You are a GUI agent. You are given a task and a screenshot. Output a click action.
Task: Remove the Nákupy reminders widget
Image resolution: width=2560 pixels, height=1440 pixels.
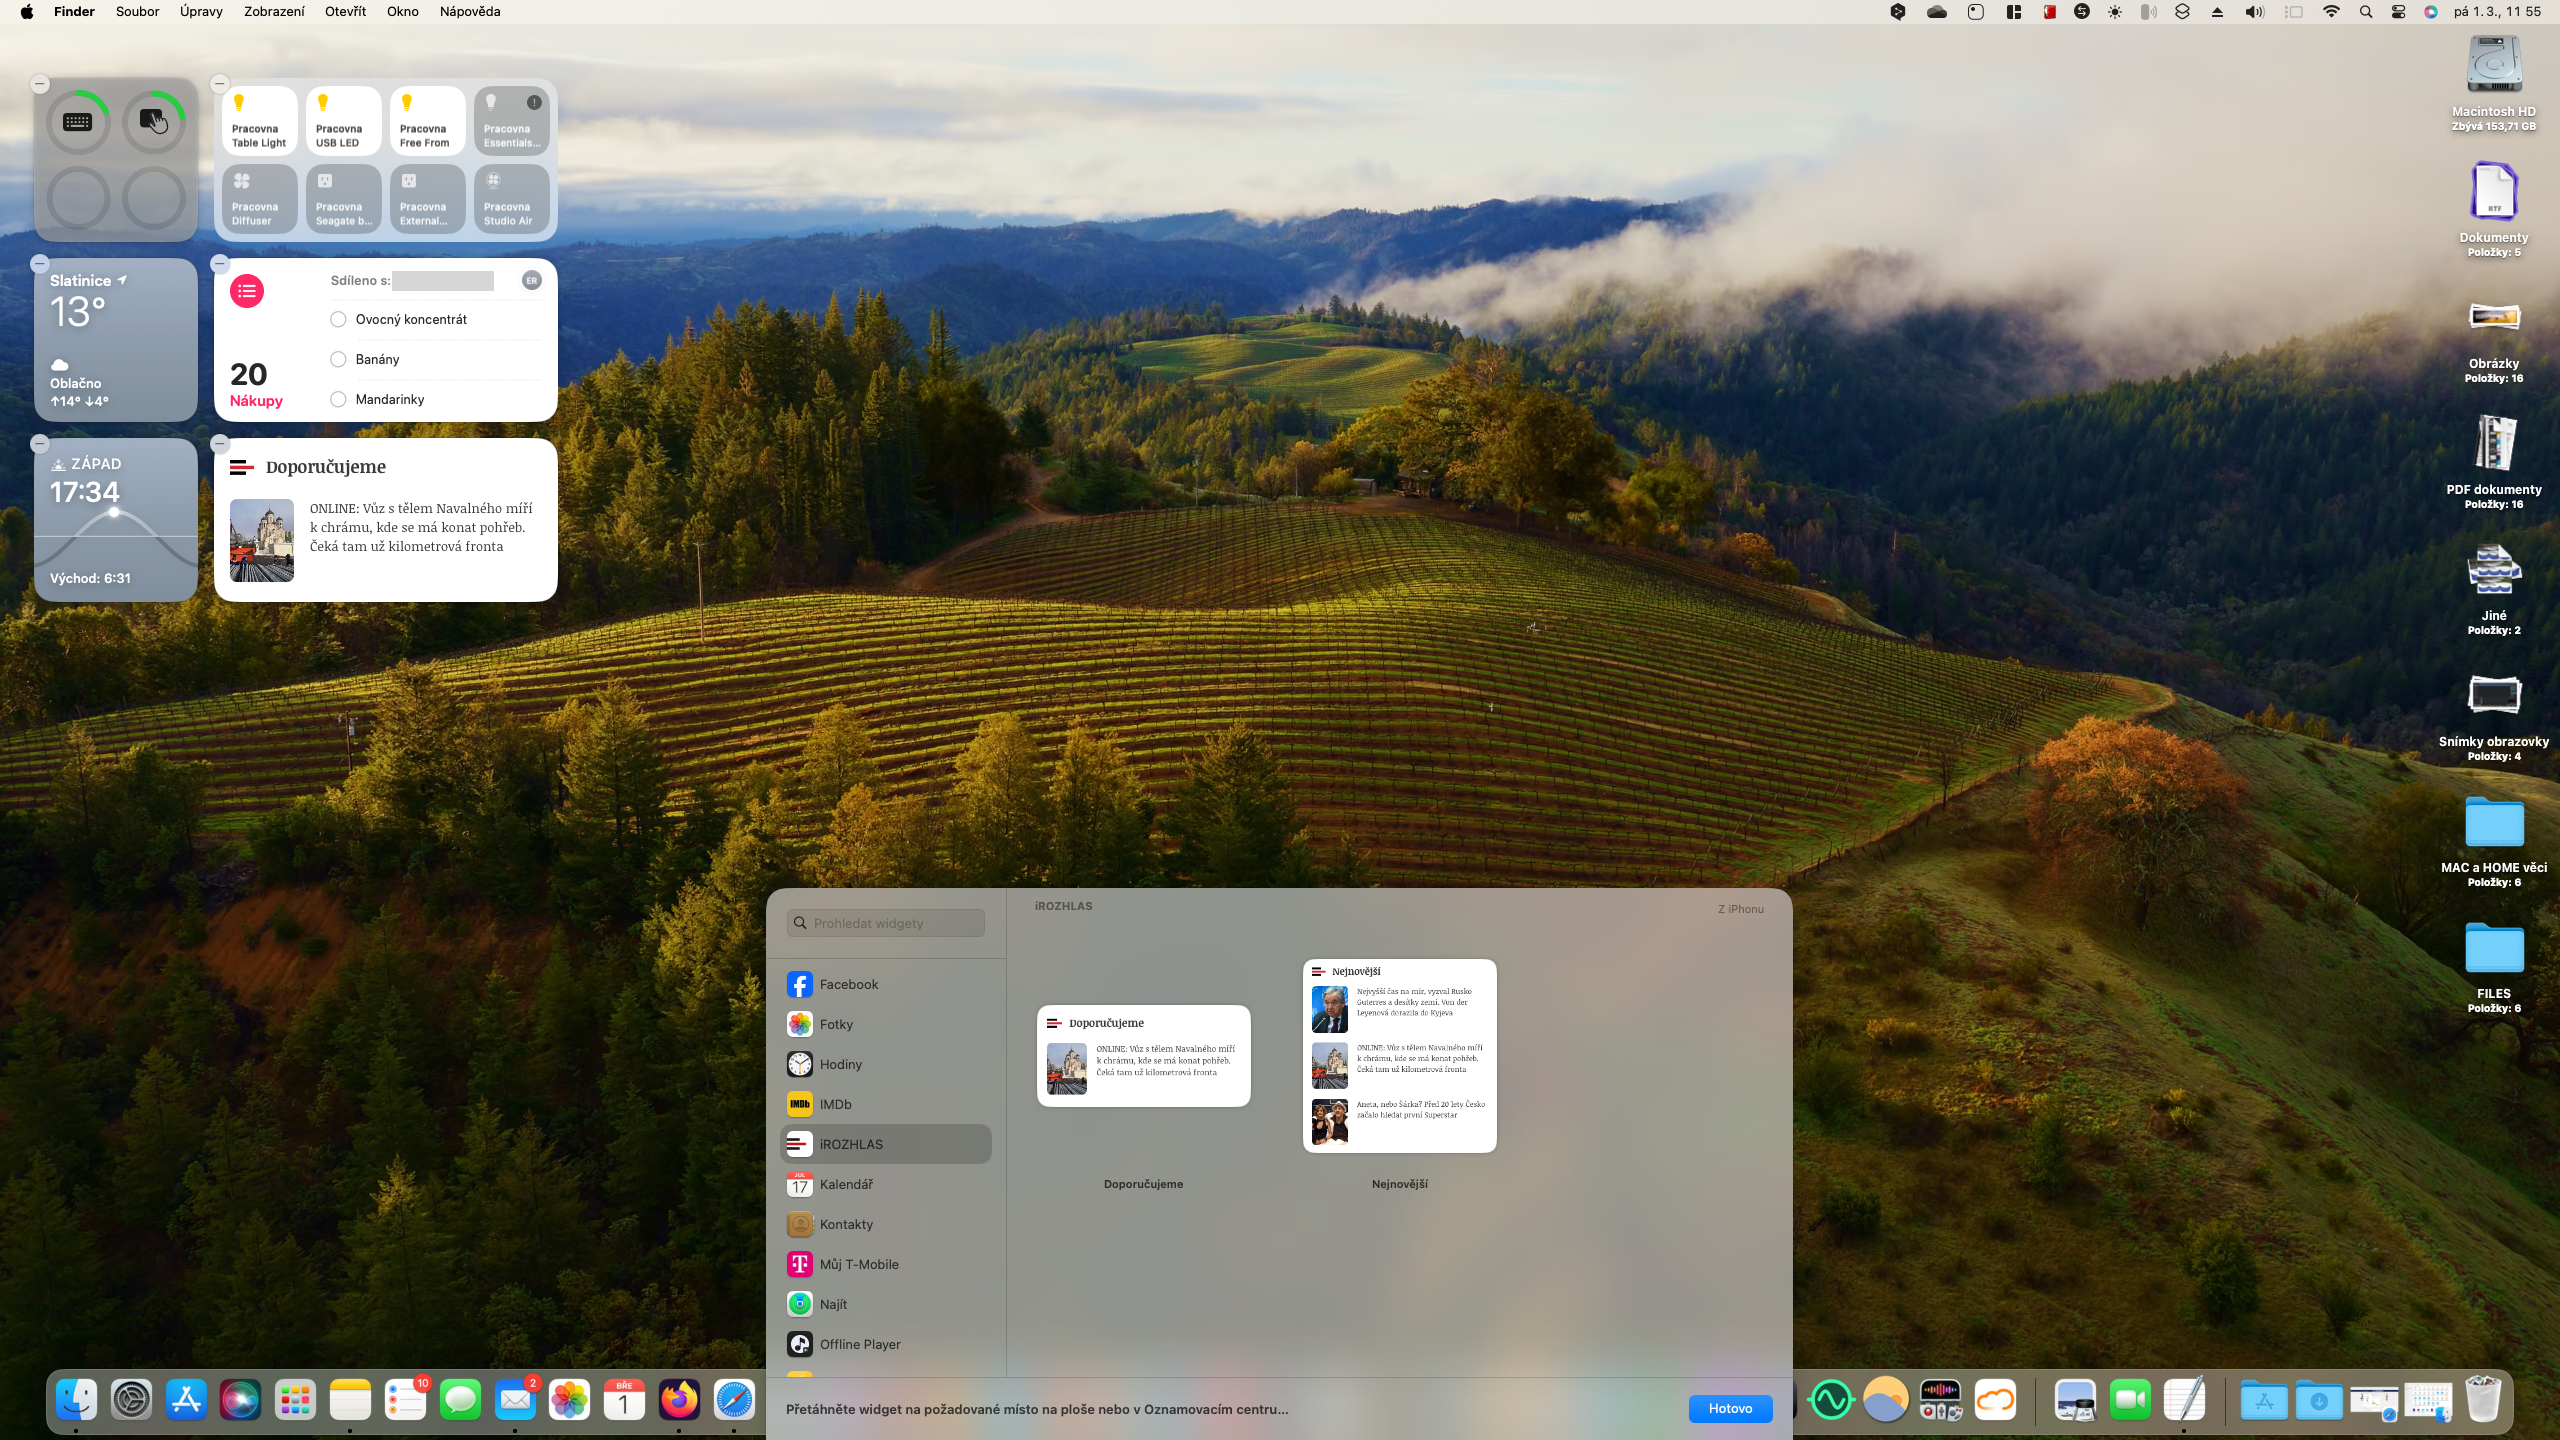click(x=220, y=264)
